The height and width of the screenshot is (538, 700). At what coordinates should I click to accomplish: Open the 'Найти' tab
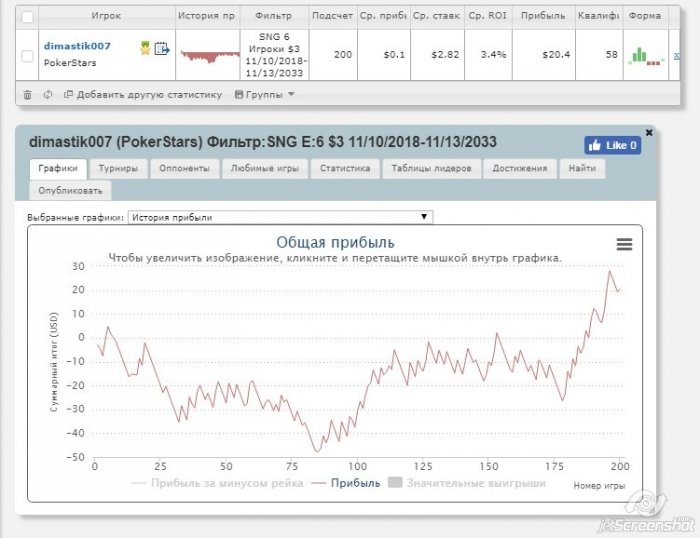pos(582,169)
